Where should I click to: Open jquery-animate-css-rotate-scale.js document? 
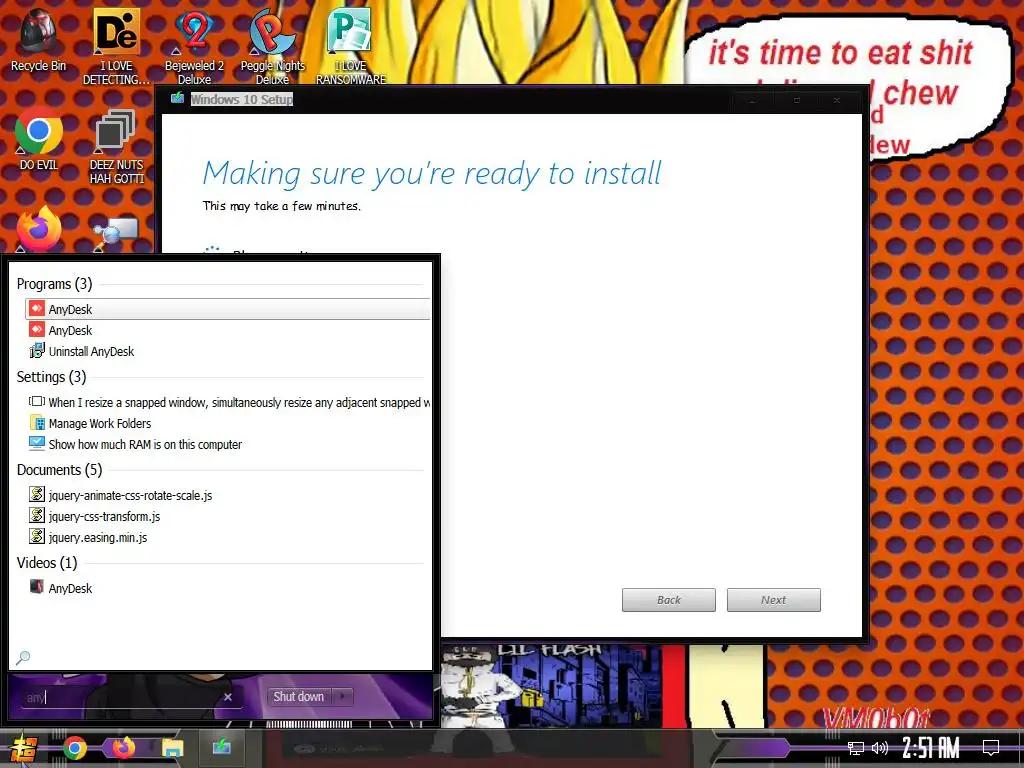pyautogui.click(x=227, y=495)
